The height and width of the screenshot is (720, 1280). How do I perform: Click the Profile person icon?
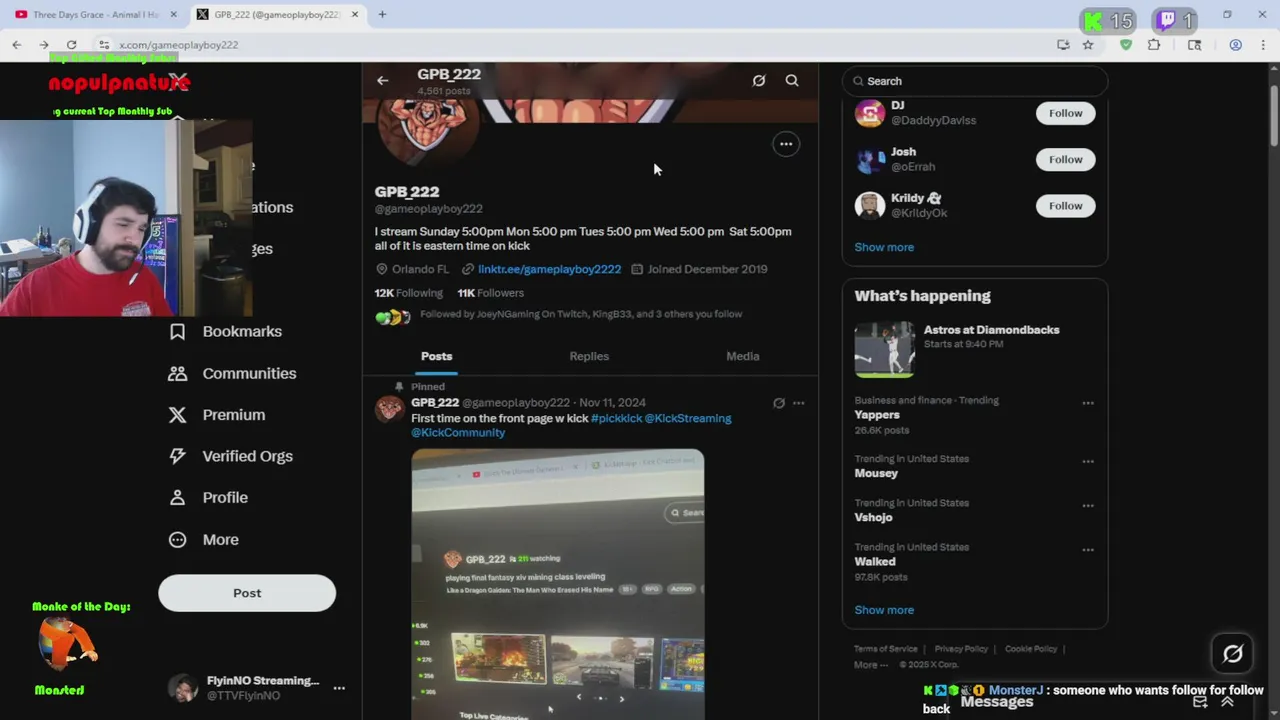click(178, 497)
